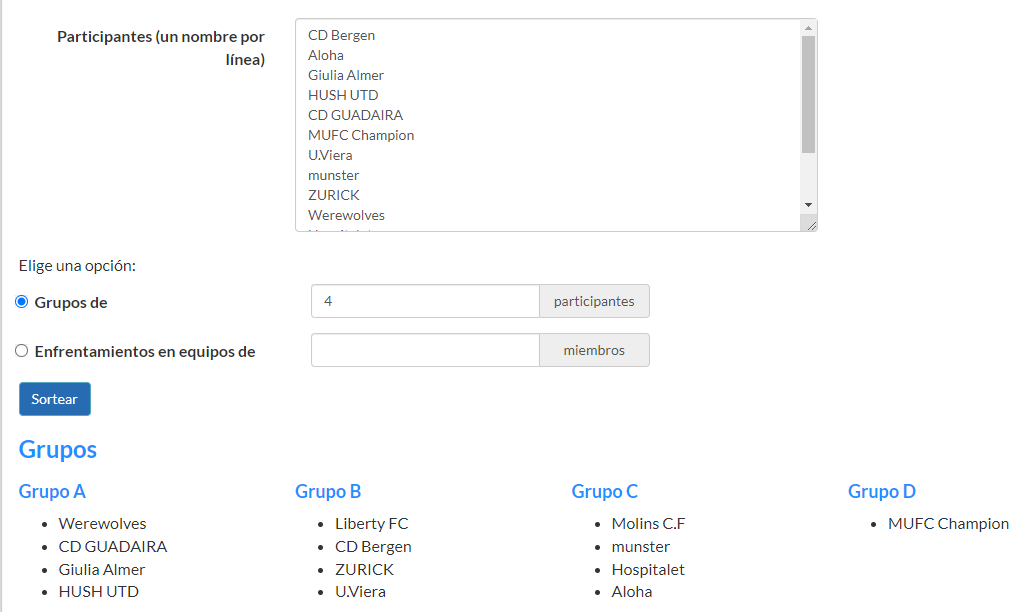Click the 'participantes' addon label

(594, 301)
